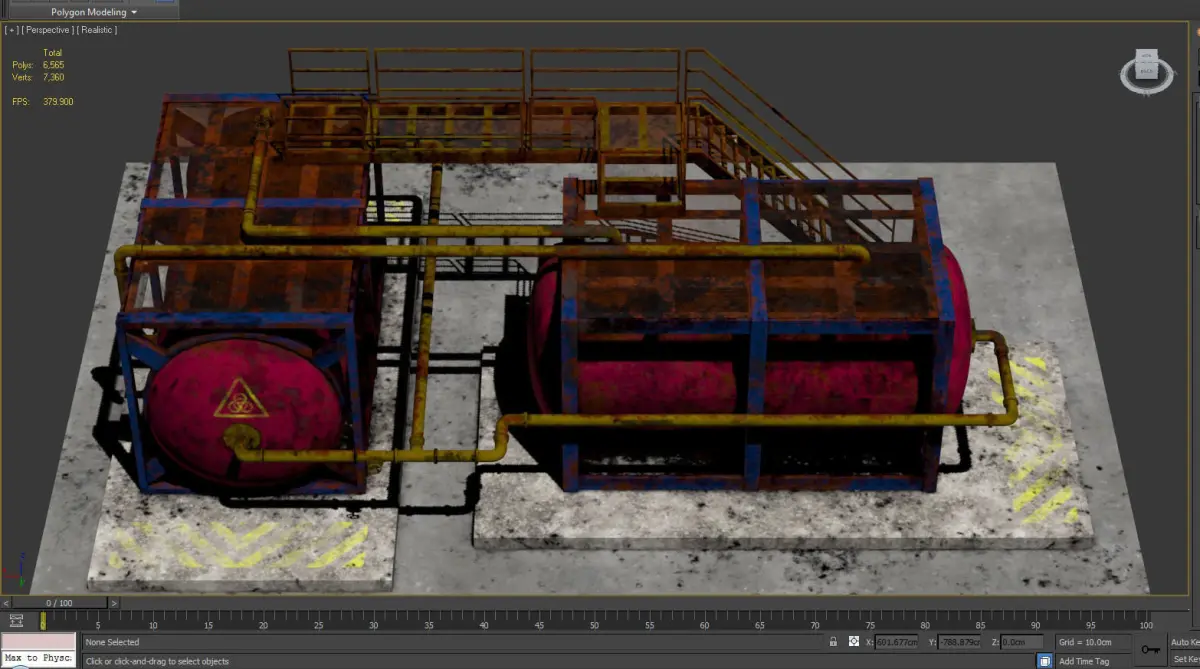This screenshot has height=669, width=1200.
Task: Click the ViewCube navigation widget
Action: click(x=1147, y=72)
